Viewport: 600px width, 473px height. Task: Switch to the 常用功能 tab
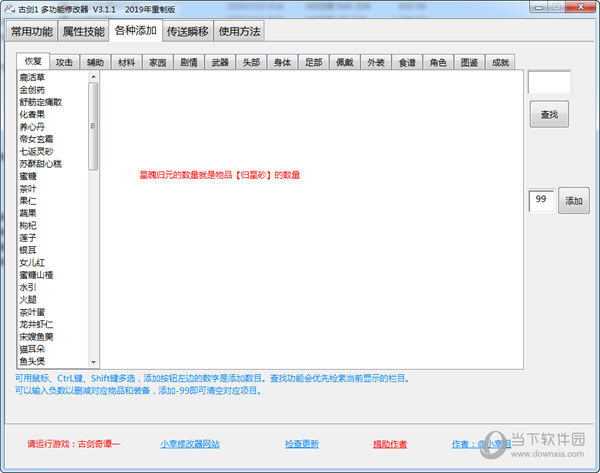(33, 31)
